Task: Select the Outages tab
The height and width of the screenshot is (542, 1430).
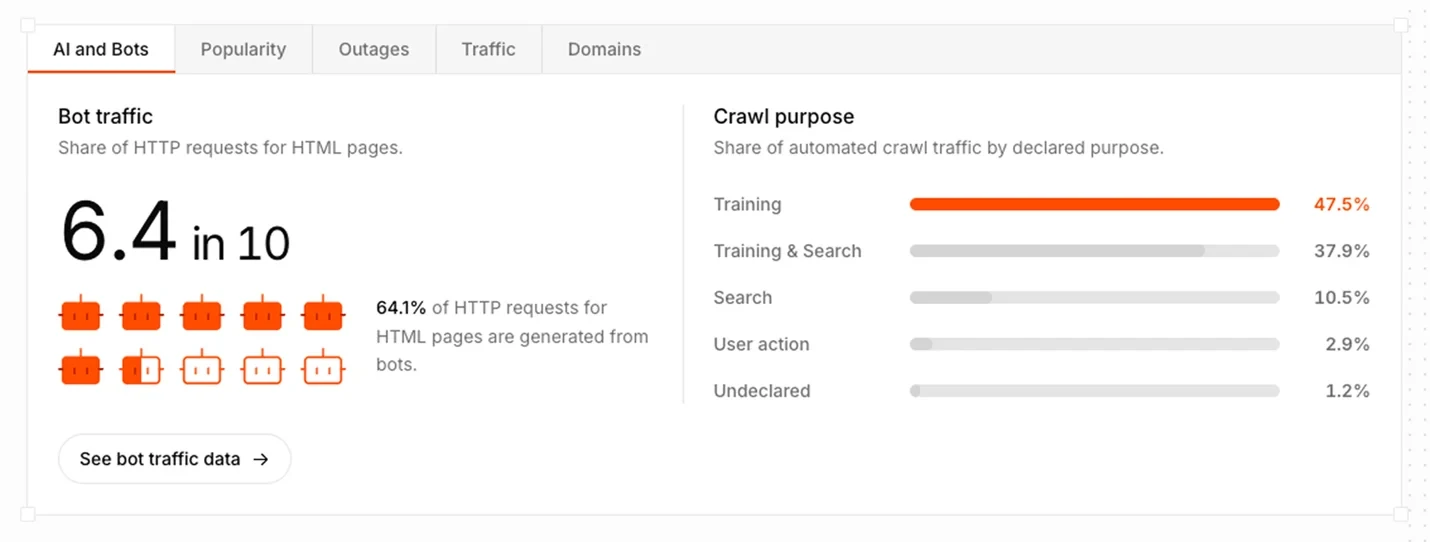Action: [374, 49]
